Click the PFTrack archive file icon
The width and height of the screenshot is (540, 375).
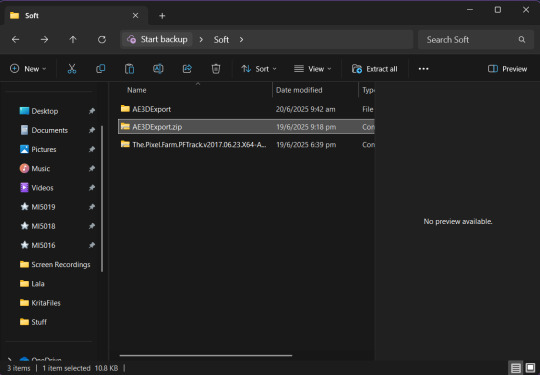125,144
